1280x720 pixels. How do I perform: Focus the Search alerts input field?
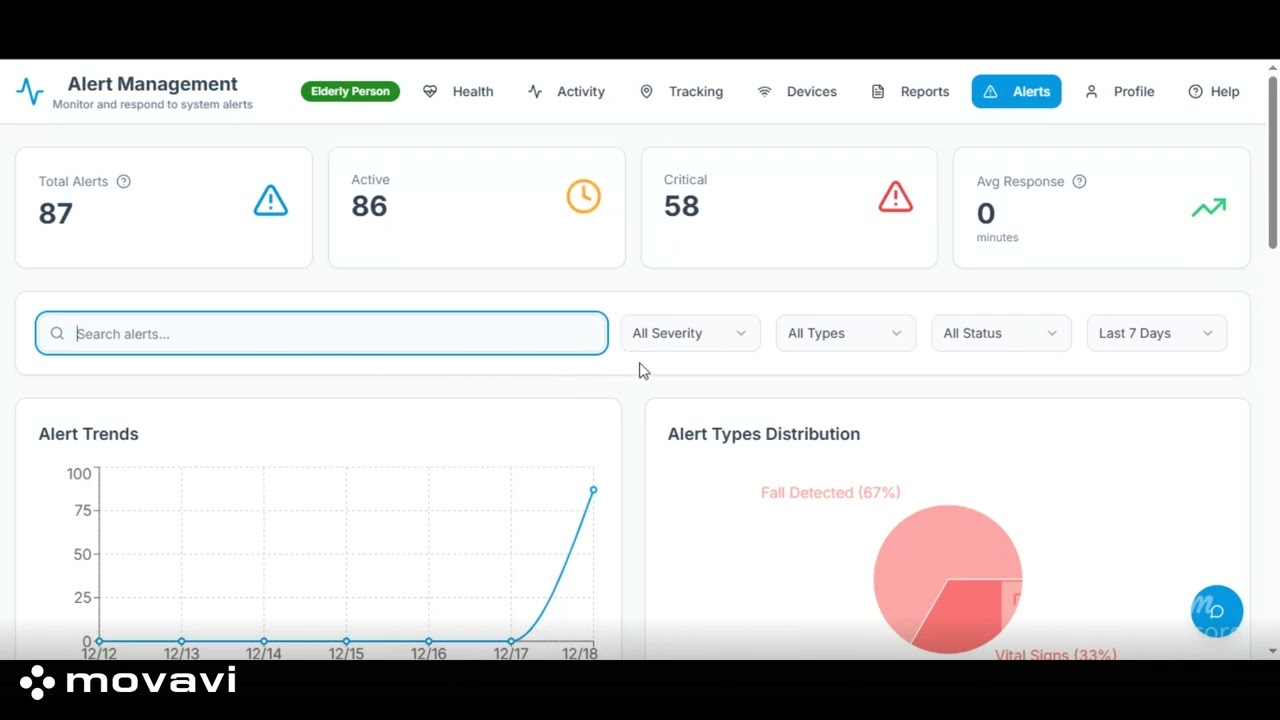pos(322,333)
